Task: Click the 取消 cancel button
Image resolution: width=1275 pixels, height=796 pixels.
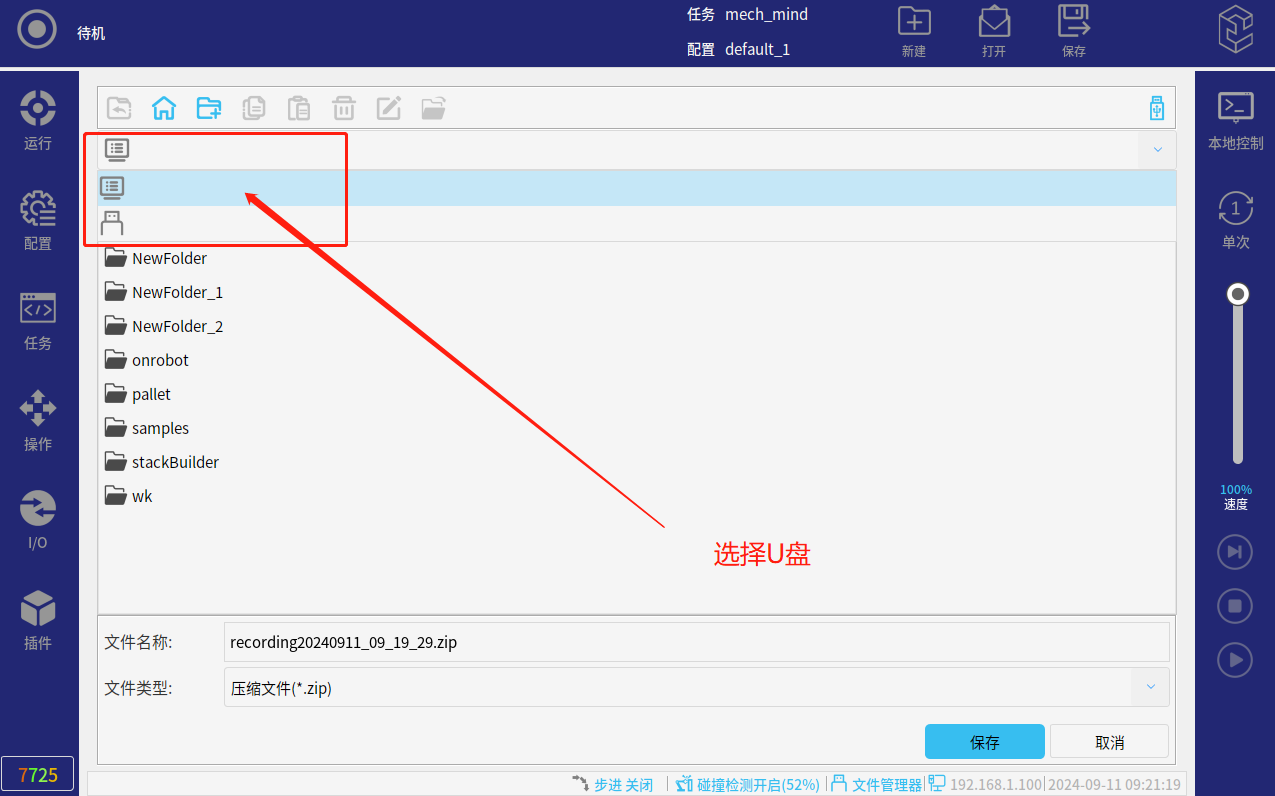Action: (x=1109, y=742)
